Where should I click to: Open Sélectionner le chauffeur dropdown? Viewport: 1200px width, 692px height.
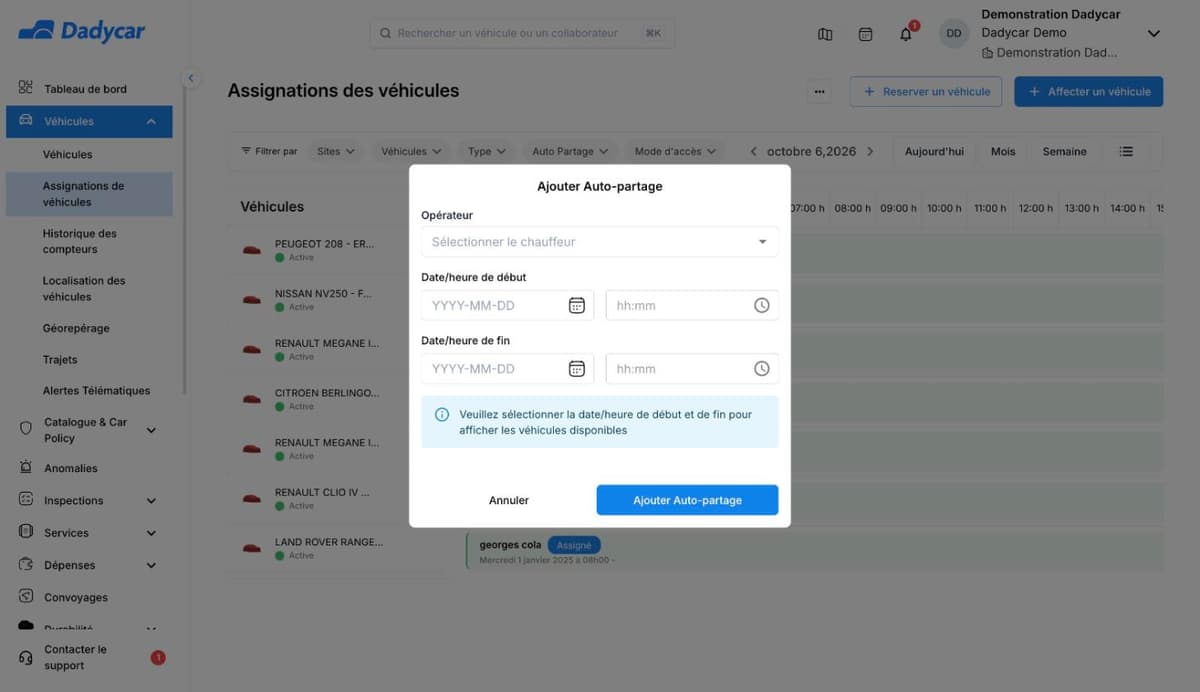tap(600, 242)
